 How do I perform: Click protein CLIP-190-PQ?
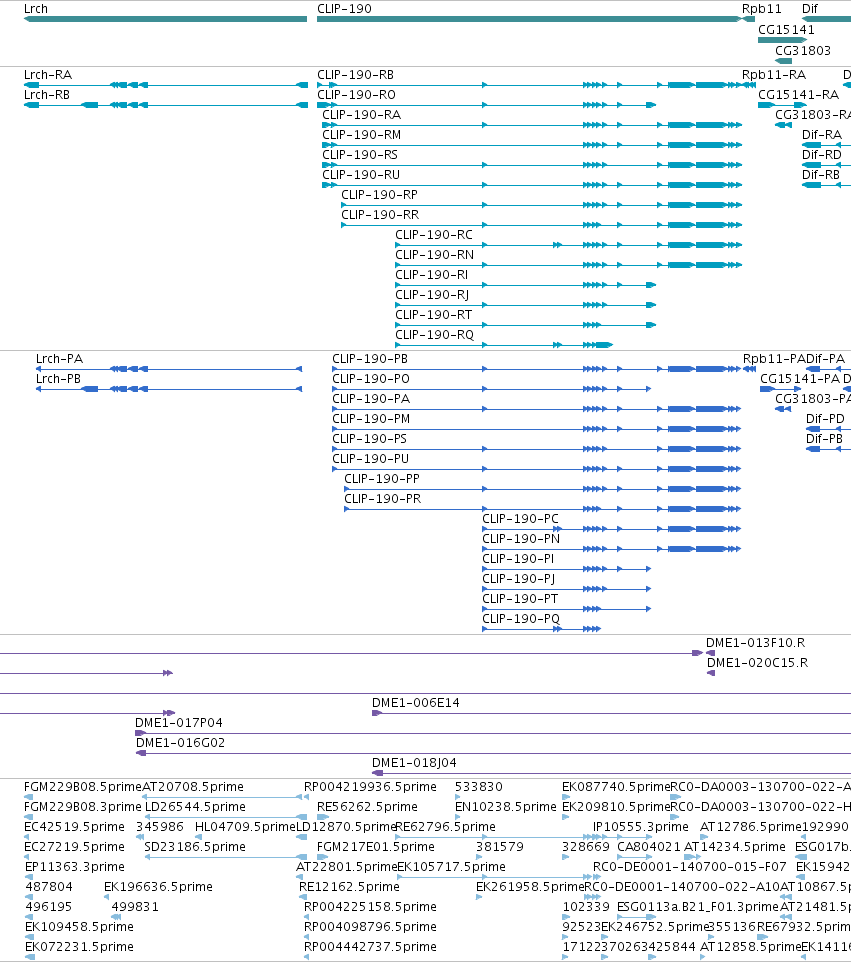pos(521,619)
